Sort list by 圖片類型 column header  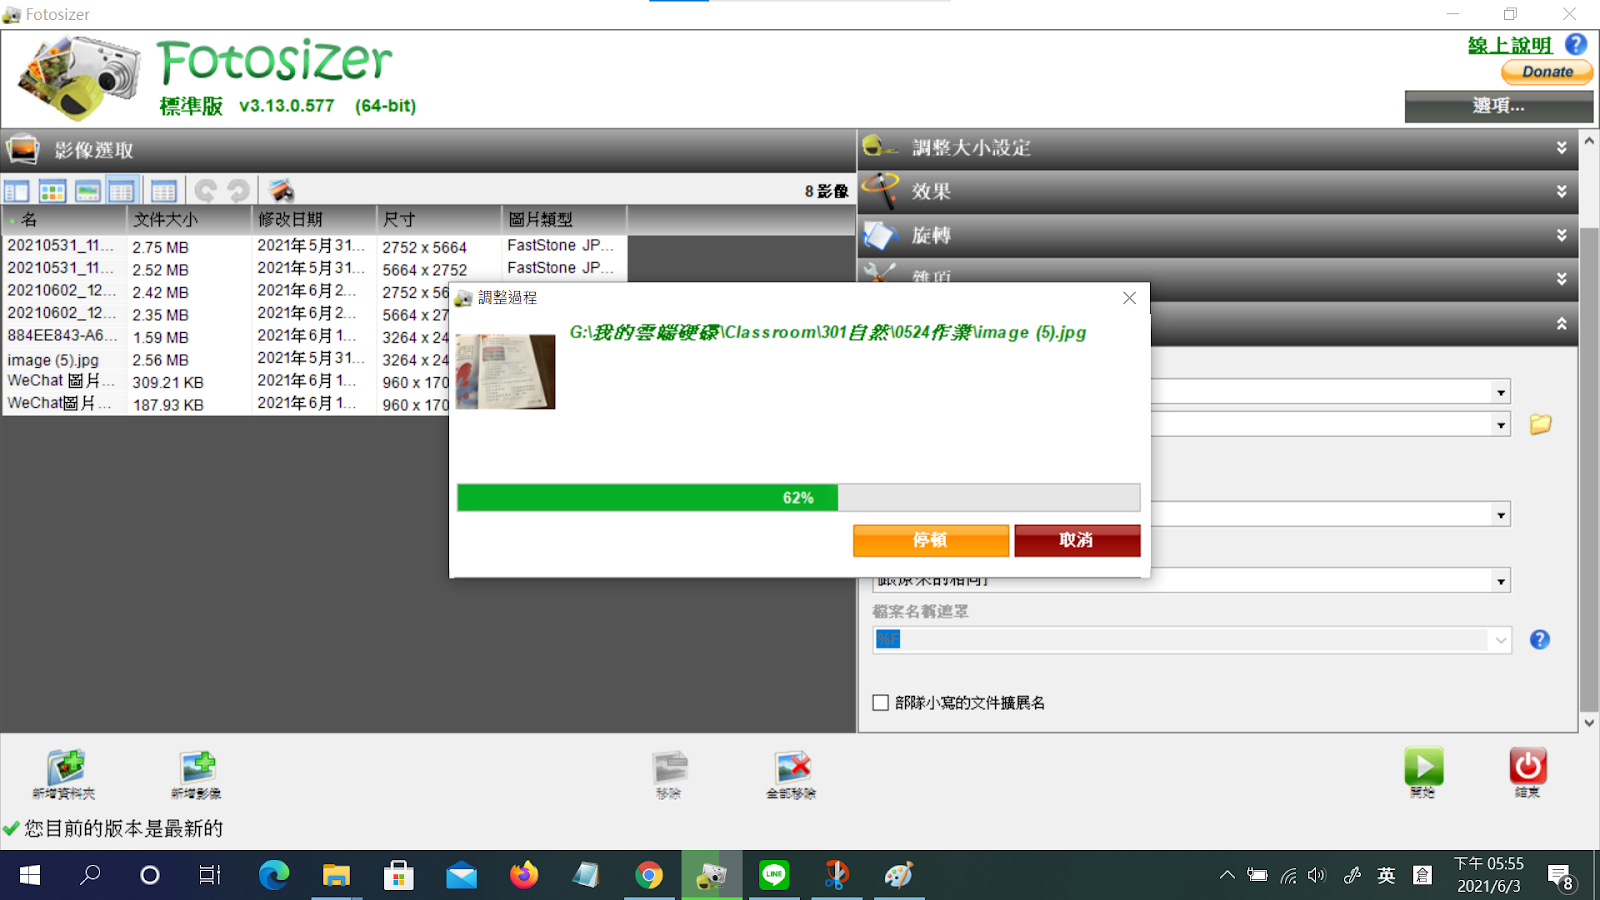[x=564, y=219]
